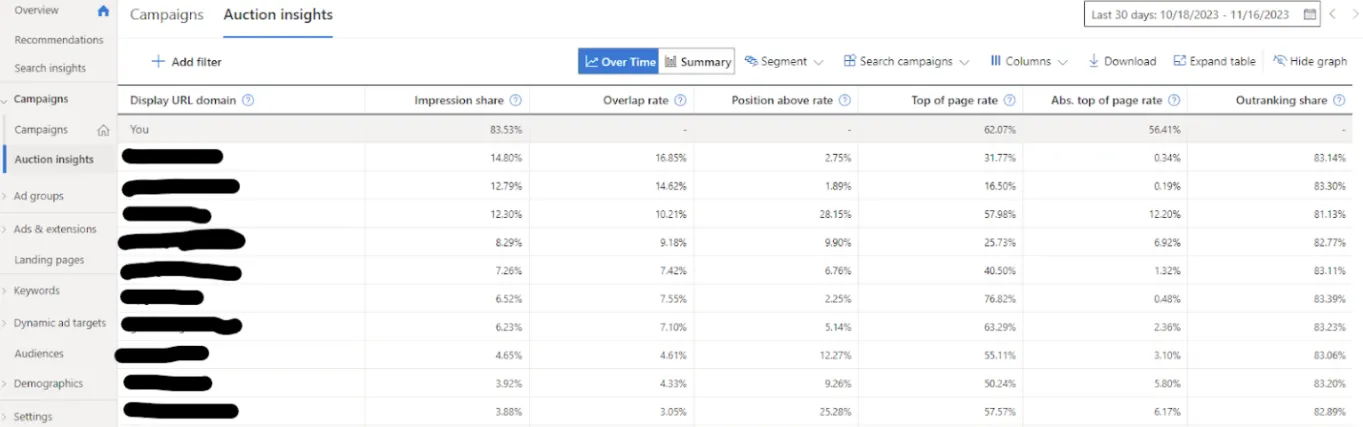This screenshot has height=427, width=1363.
Task: Expand Settings in the sidebar
Action: pos(5,417)
